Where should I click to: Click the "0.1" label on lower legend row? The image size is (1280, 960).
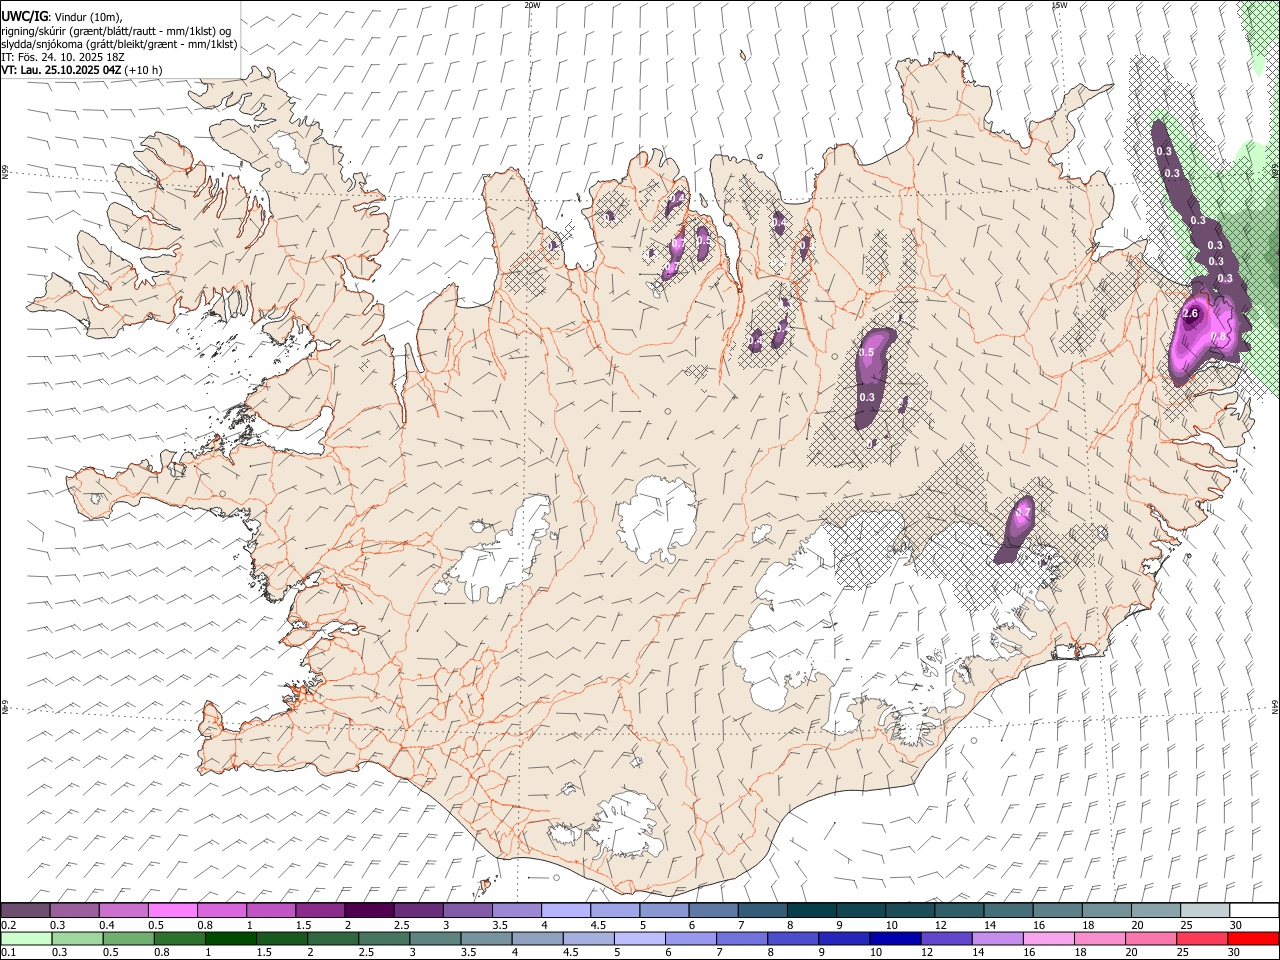click(9, 953)
